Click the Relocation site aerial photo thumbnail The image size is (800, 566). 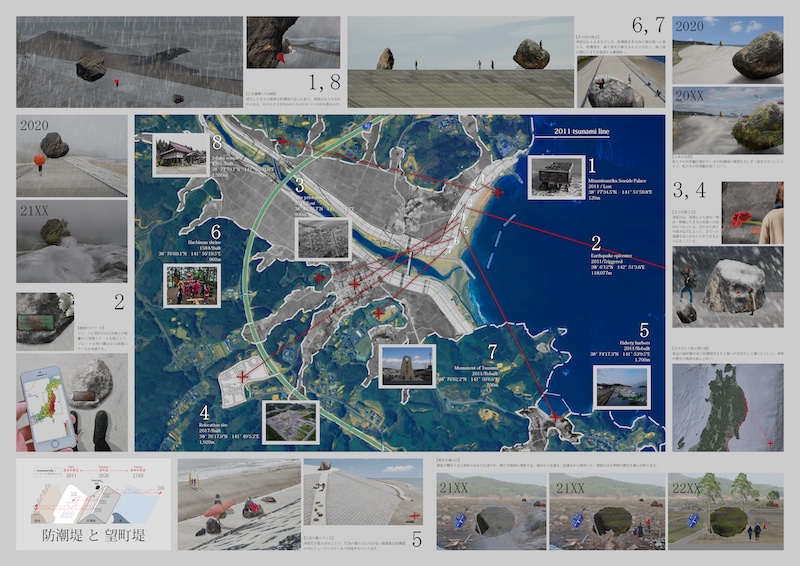tap(291, 421)
